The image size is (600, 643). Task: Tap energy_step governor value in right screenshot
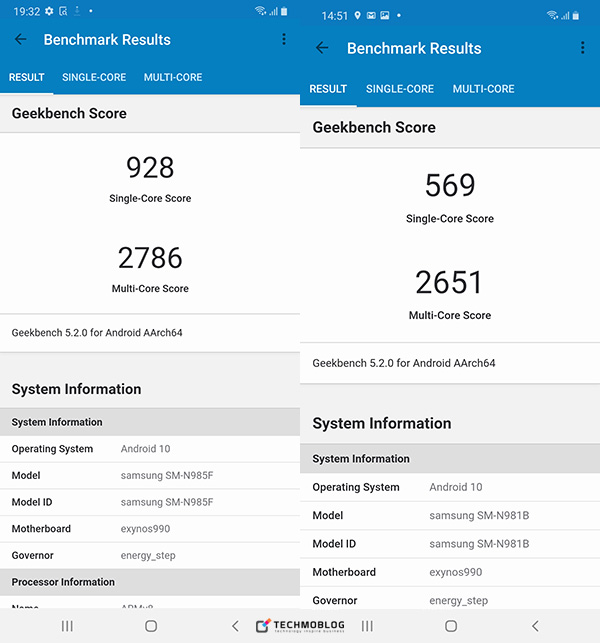coord(459,600)
